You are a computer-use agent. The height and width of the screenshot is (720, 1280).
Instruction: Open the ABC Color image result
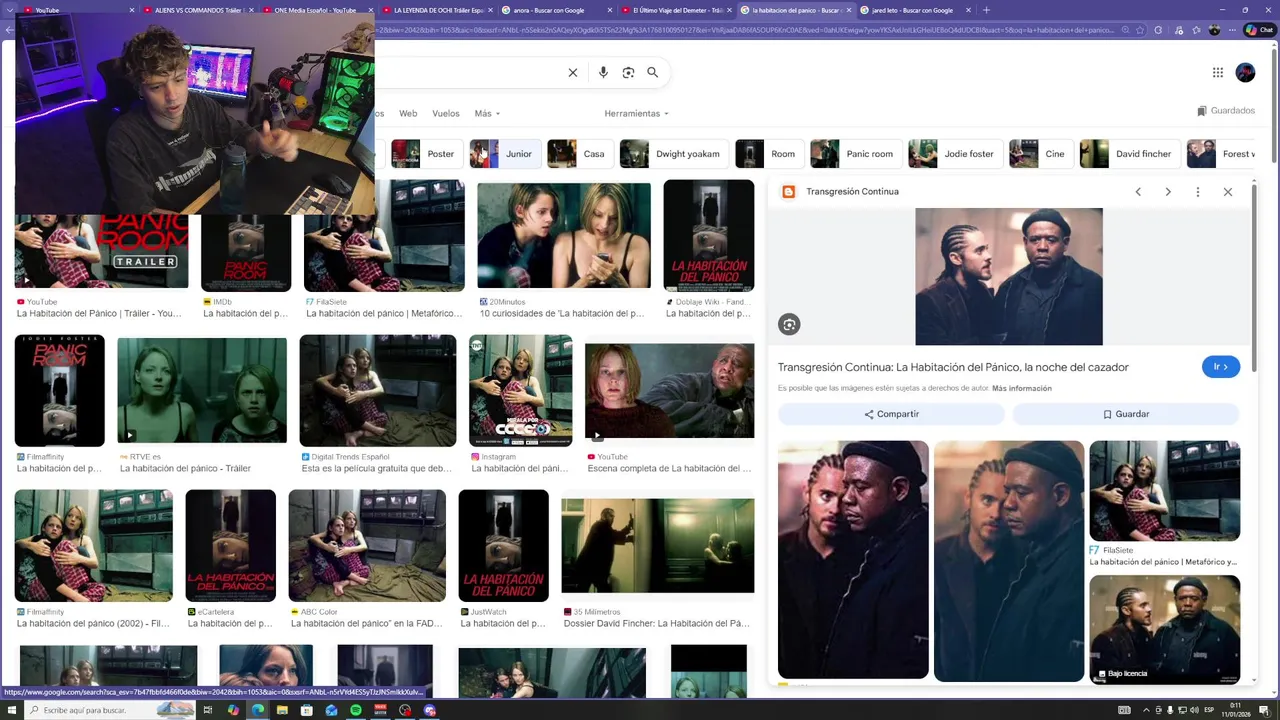[x=367, y=545]
